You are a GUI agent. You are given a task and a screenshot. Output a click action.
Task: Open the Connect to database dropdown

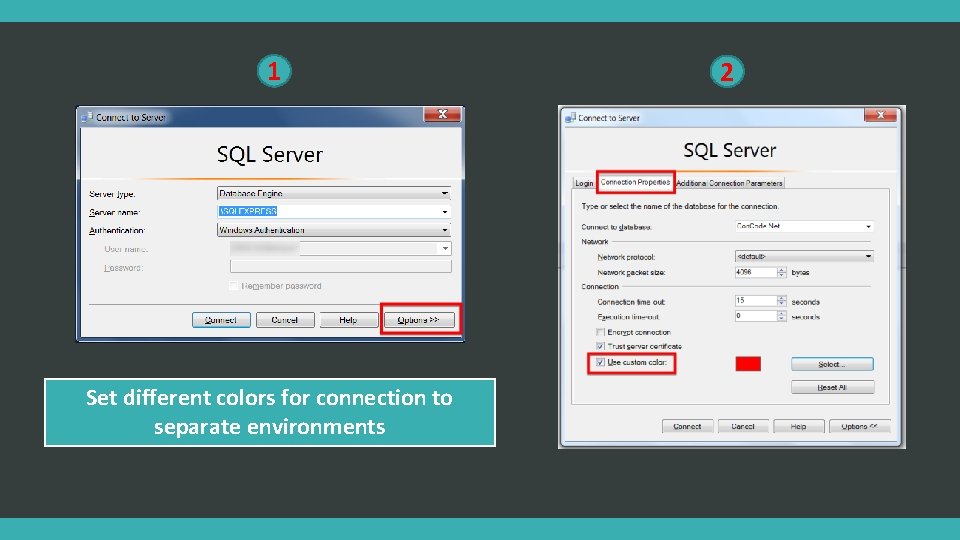(804, 227)
